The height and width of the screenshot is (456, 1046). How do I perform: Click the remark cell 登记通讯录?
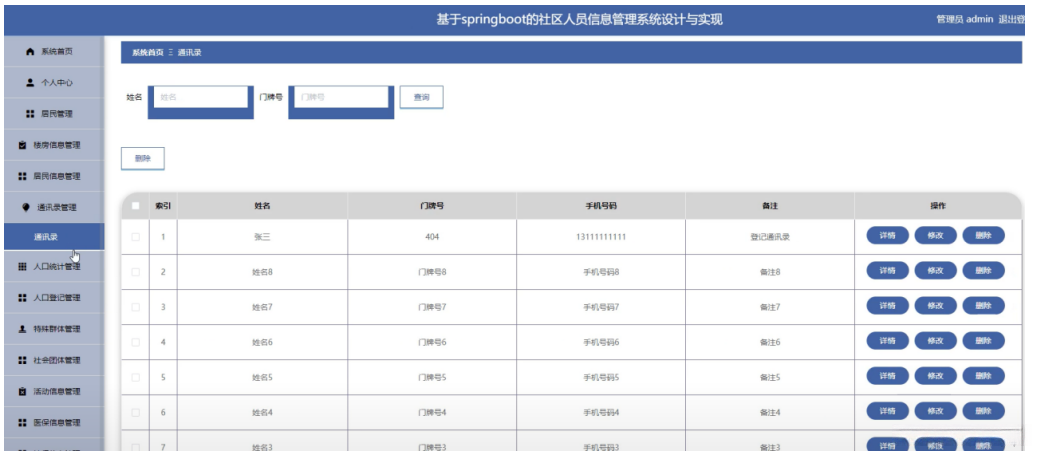pos(770,237)
